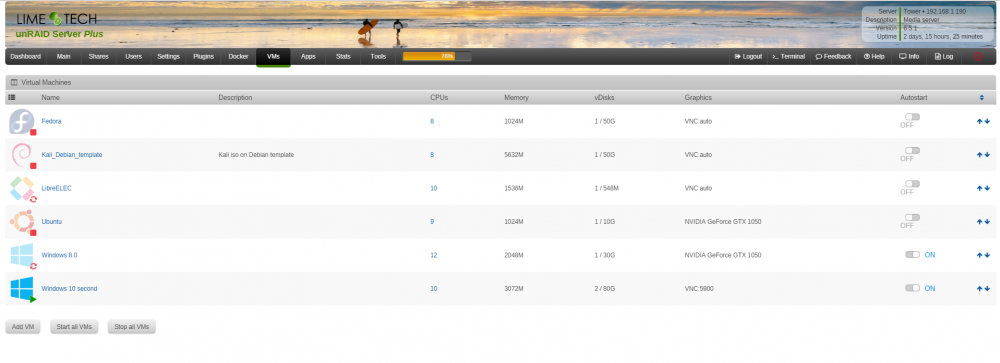Image resolution: width=1000 pixels, height=363 pixels.
Task: Go to the Main tab
Action: click(63, 56)
